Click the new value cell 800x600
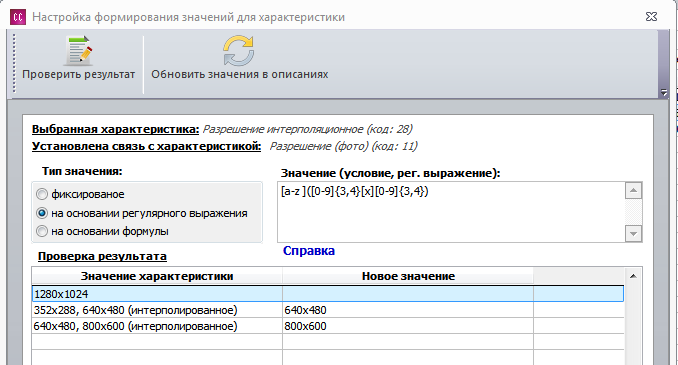The image size is (678, 365). pyautogui.click(x=408, y=326)
